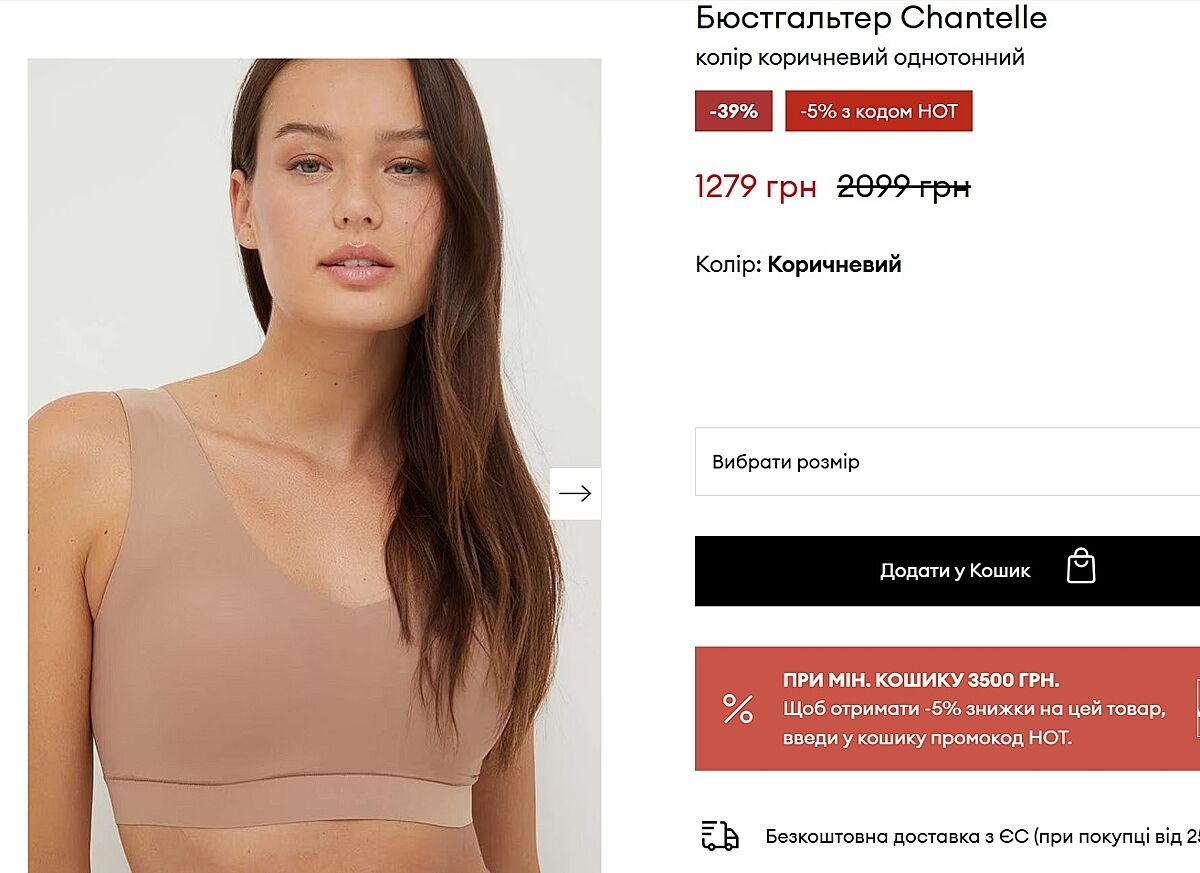Click the 'ПРИ МІН. КОШИКУ 3500 ГРН.' headline

[x=920, y=680]
